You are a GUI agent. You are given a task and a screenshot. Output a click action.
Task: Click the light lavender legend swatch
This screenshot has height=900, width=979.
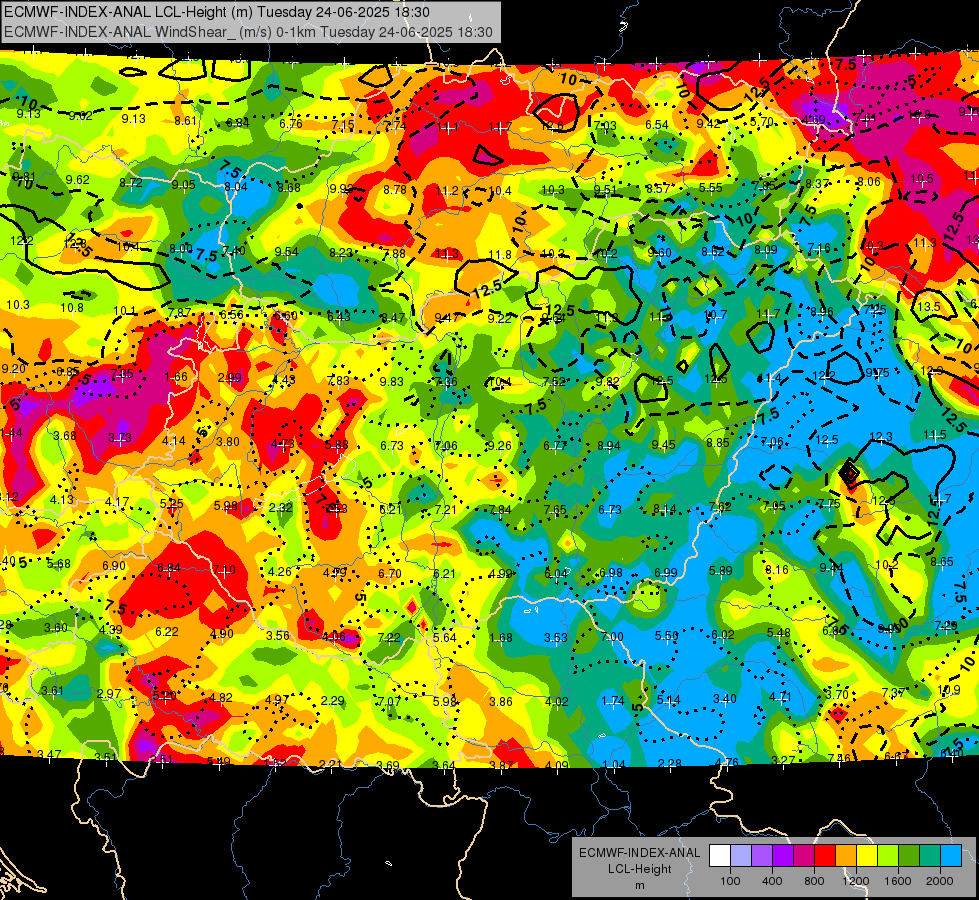pyautogui.click(x=741, y=856)
